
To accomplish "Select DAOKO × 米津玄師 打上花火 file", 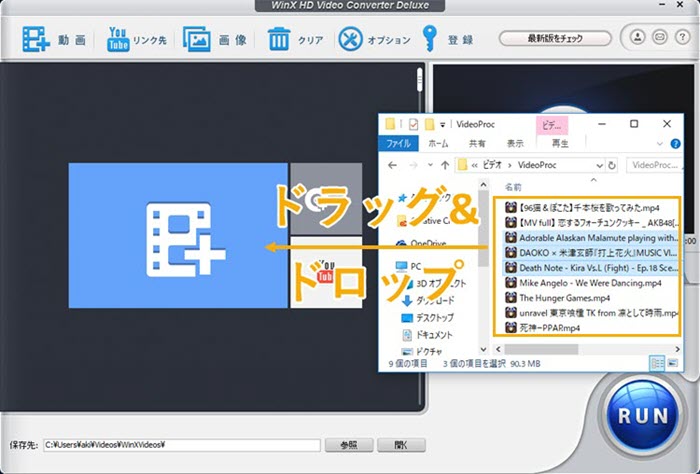I will 591,253.
